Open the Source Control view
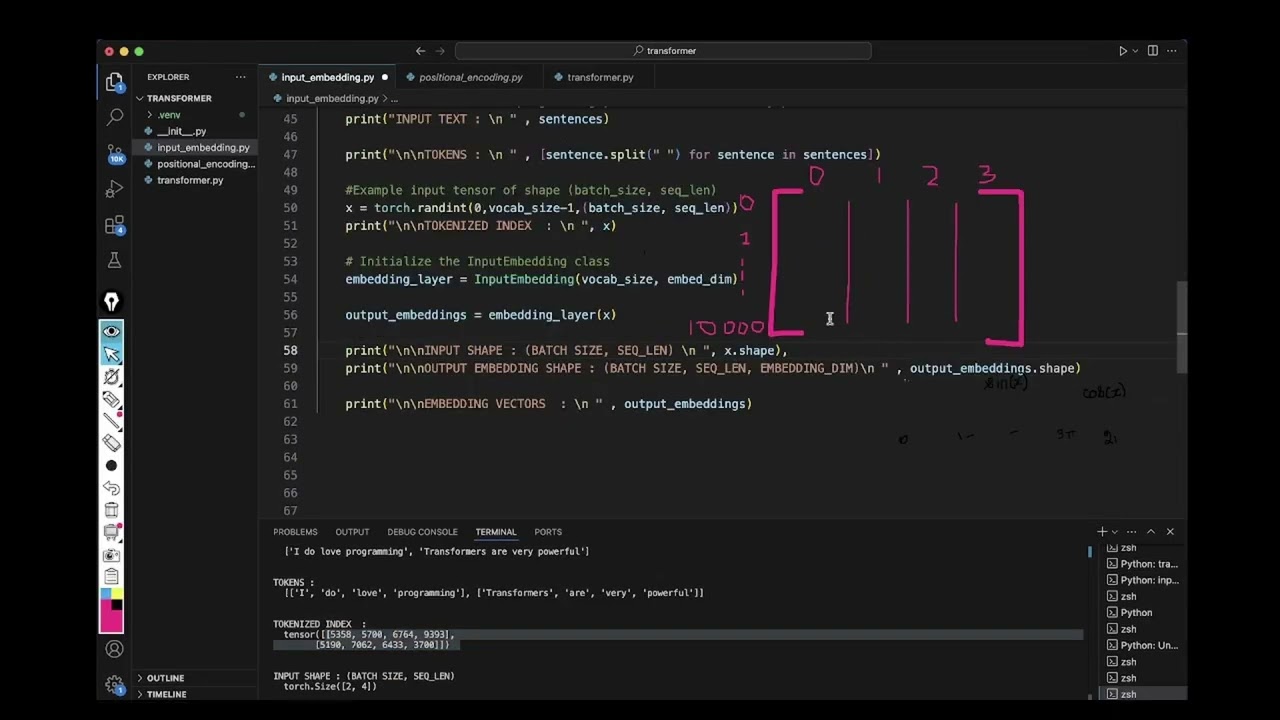The width and height of the screenshot is (1280, 720). pos(115,154)
